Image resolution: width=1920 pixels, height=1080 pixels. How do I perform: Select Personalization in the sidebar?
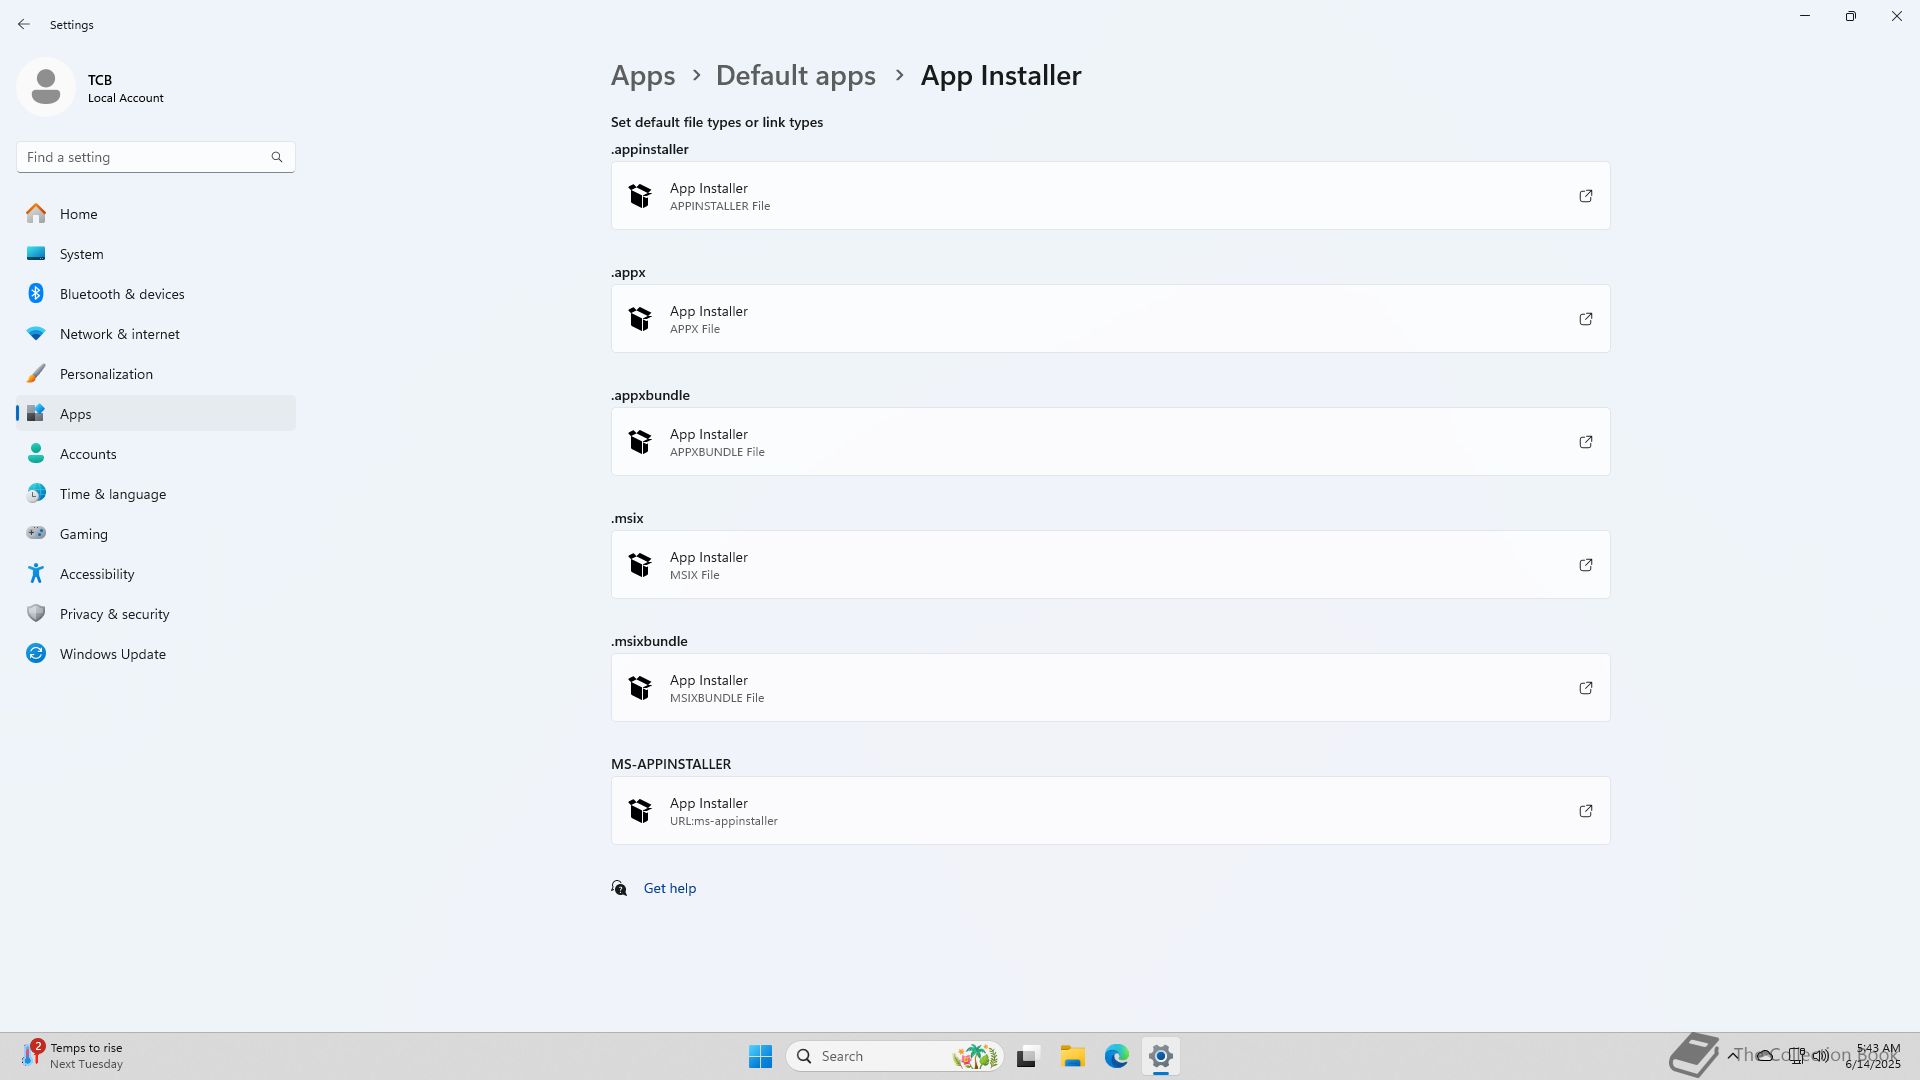106,374
